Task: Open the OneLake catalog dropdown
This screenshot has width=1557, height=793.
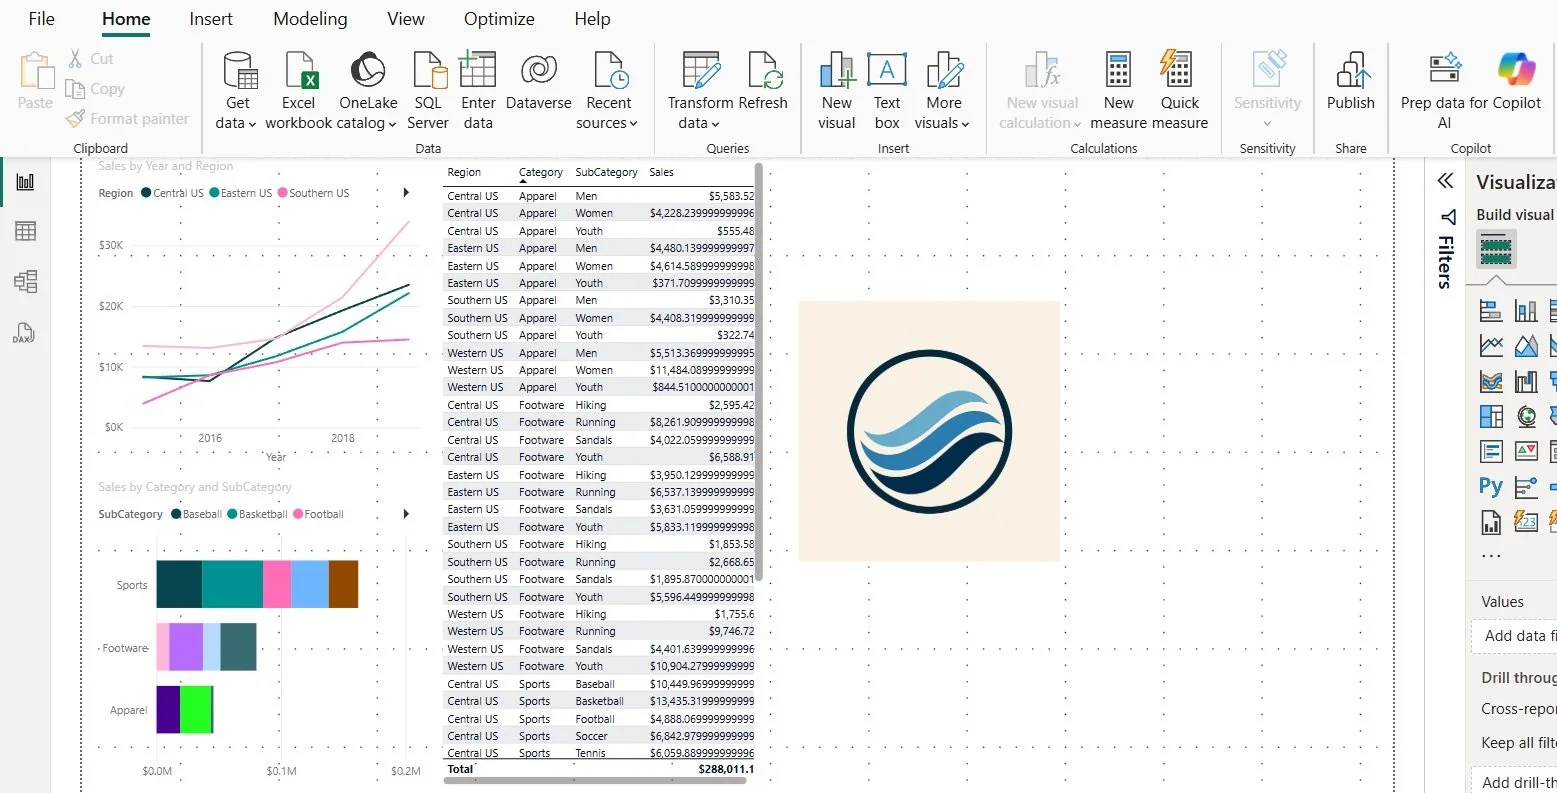Action: (x=368, y=91)
